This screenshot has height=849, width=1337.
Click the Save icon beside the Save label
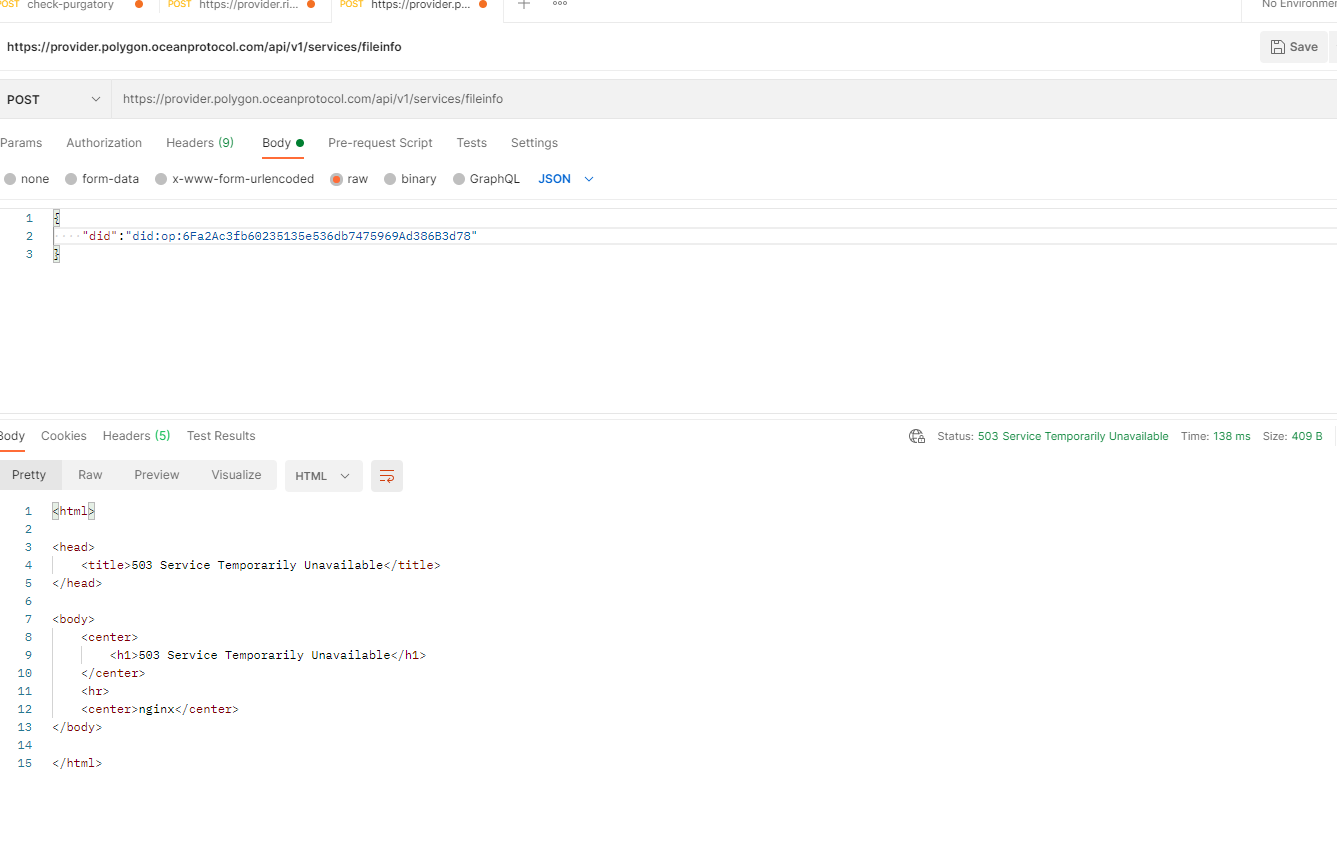(x=1277, y=46)
